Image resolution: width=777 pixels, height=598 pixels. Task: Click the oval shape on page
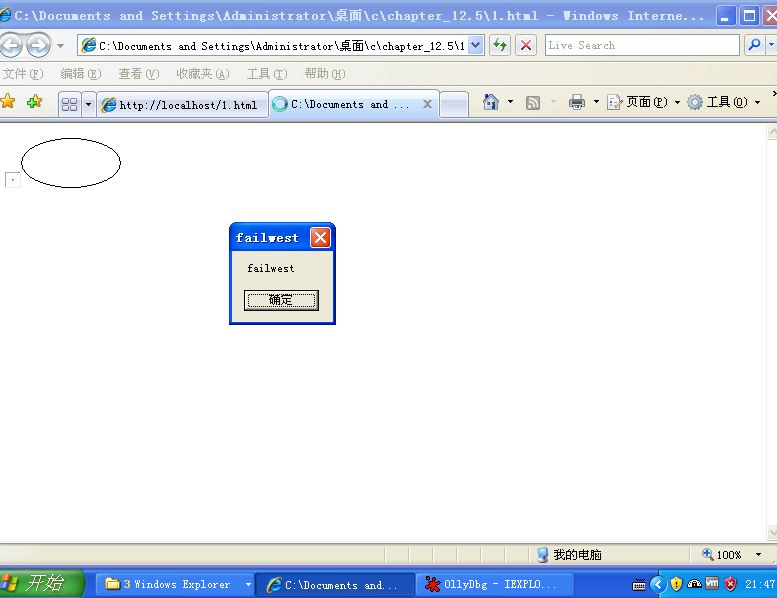click(71, 163)
